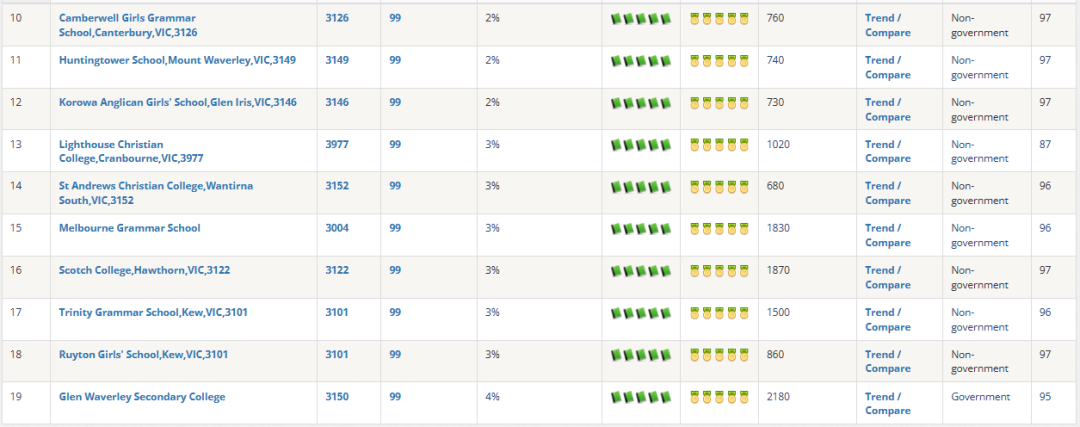Click green book rating icons for Trinity Grammar
This screenshot has height=427, width=1080.
click(641, 313)
